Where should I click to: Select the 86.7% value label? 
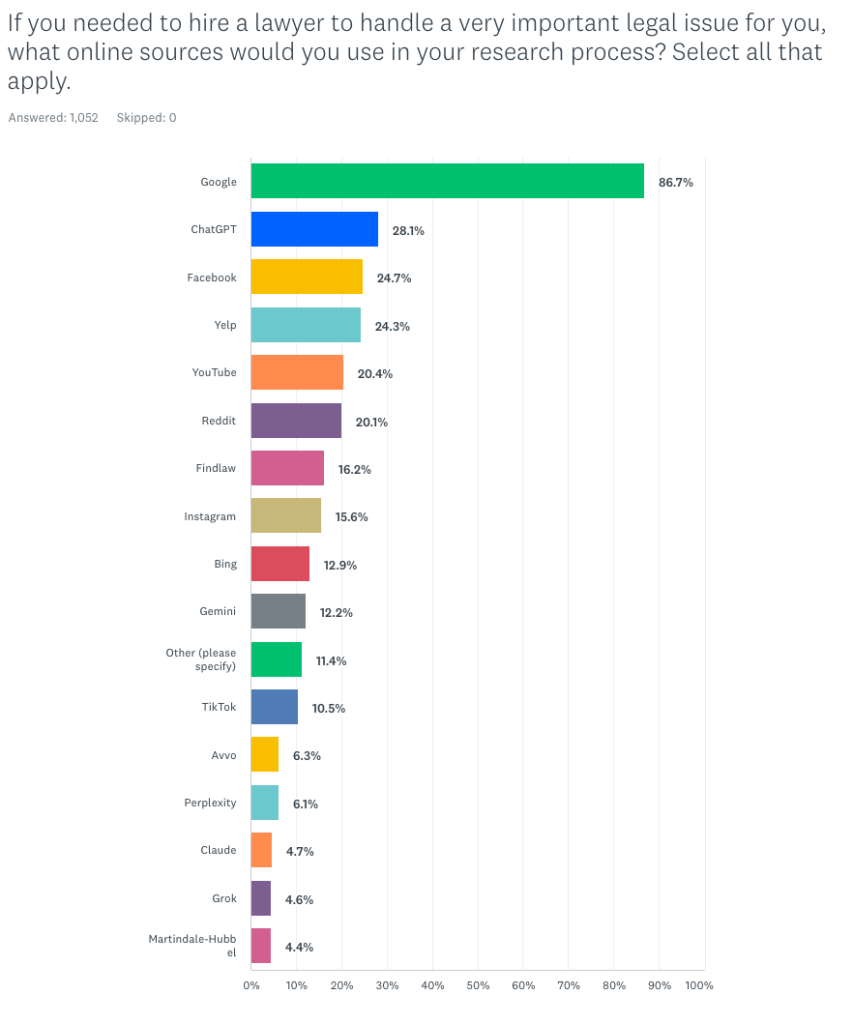[675, 182]
